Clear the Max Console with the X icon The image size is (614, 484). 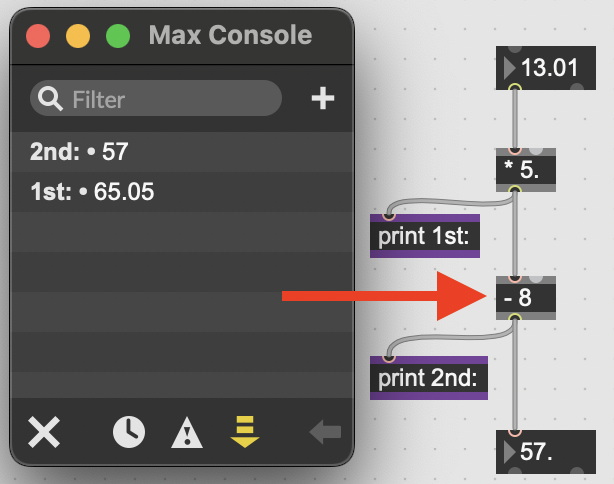44,432
